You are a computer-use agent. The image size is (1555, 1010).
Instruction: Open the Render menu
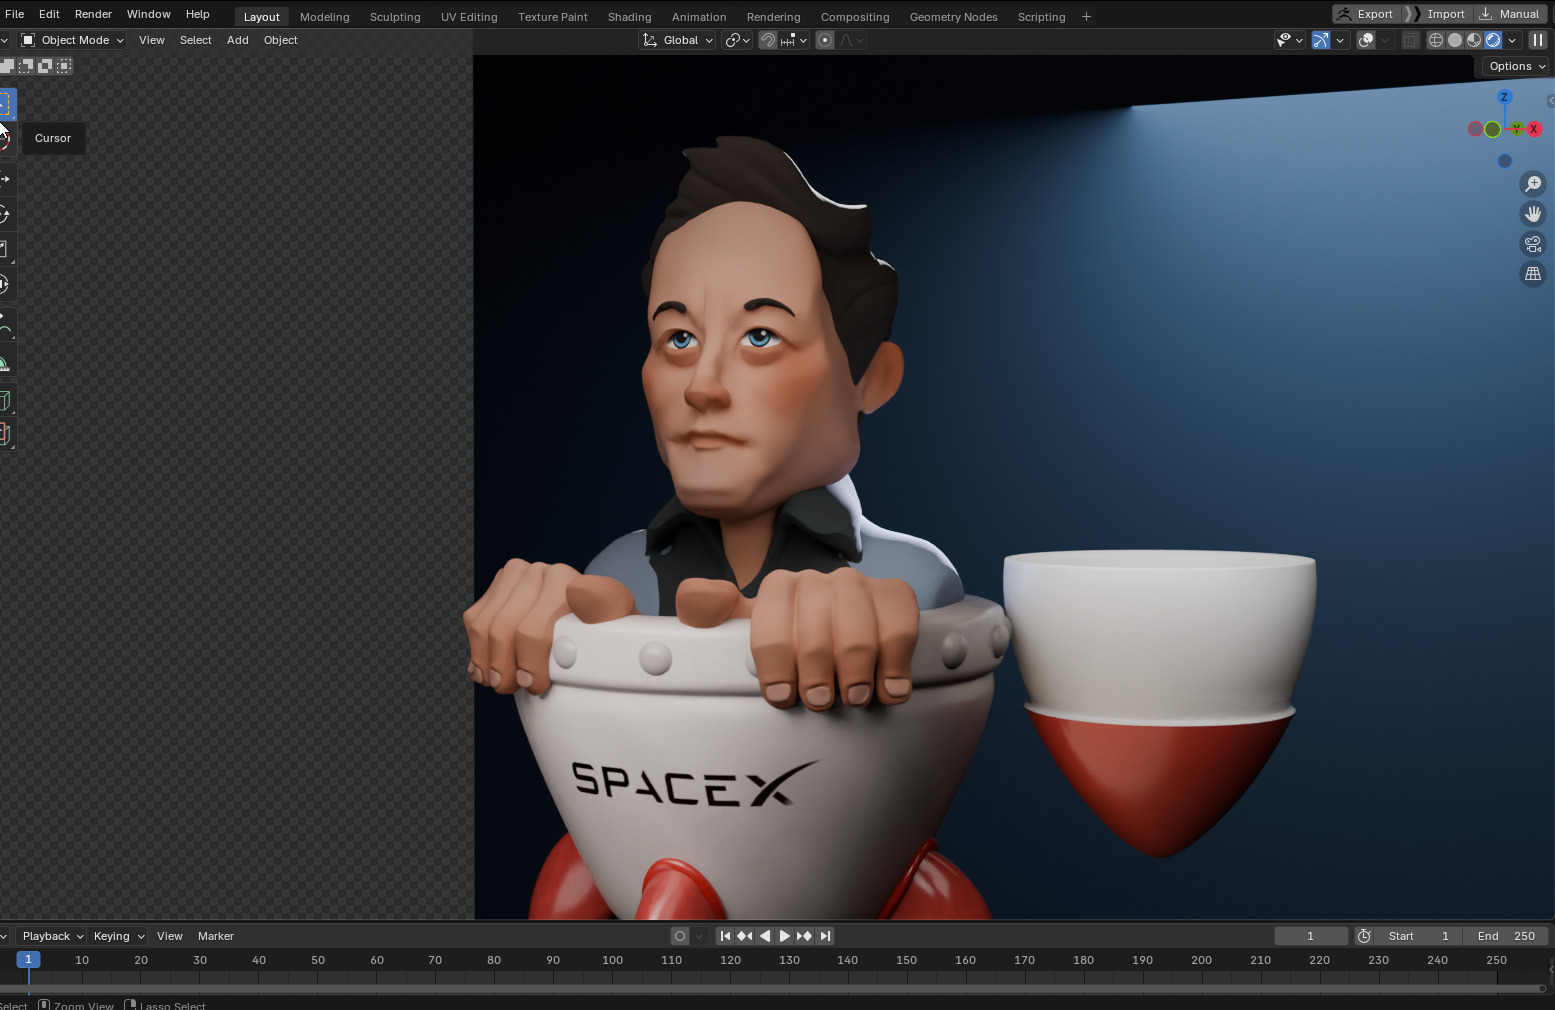pyautogui.click(x=93, y=14)
